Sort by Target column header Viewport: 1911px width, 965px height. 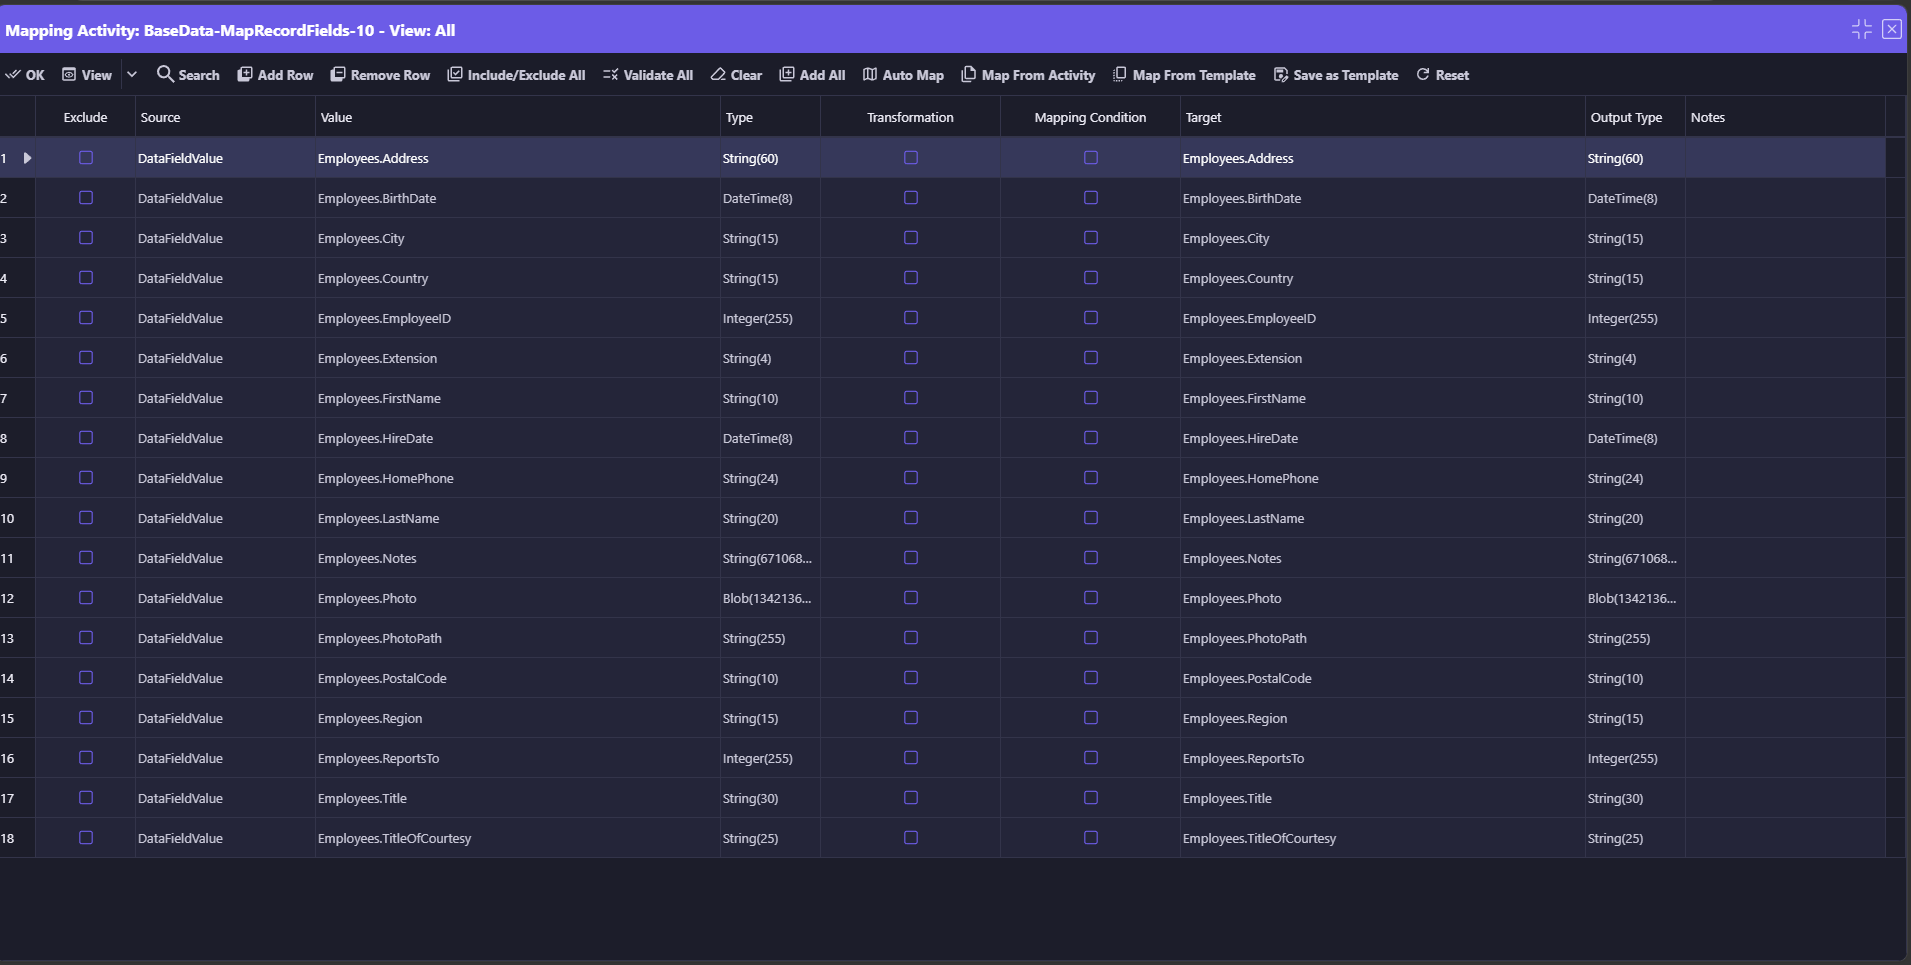click(x=1382, y=117)
